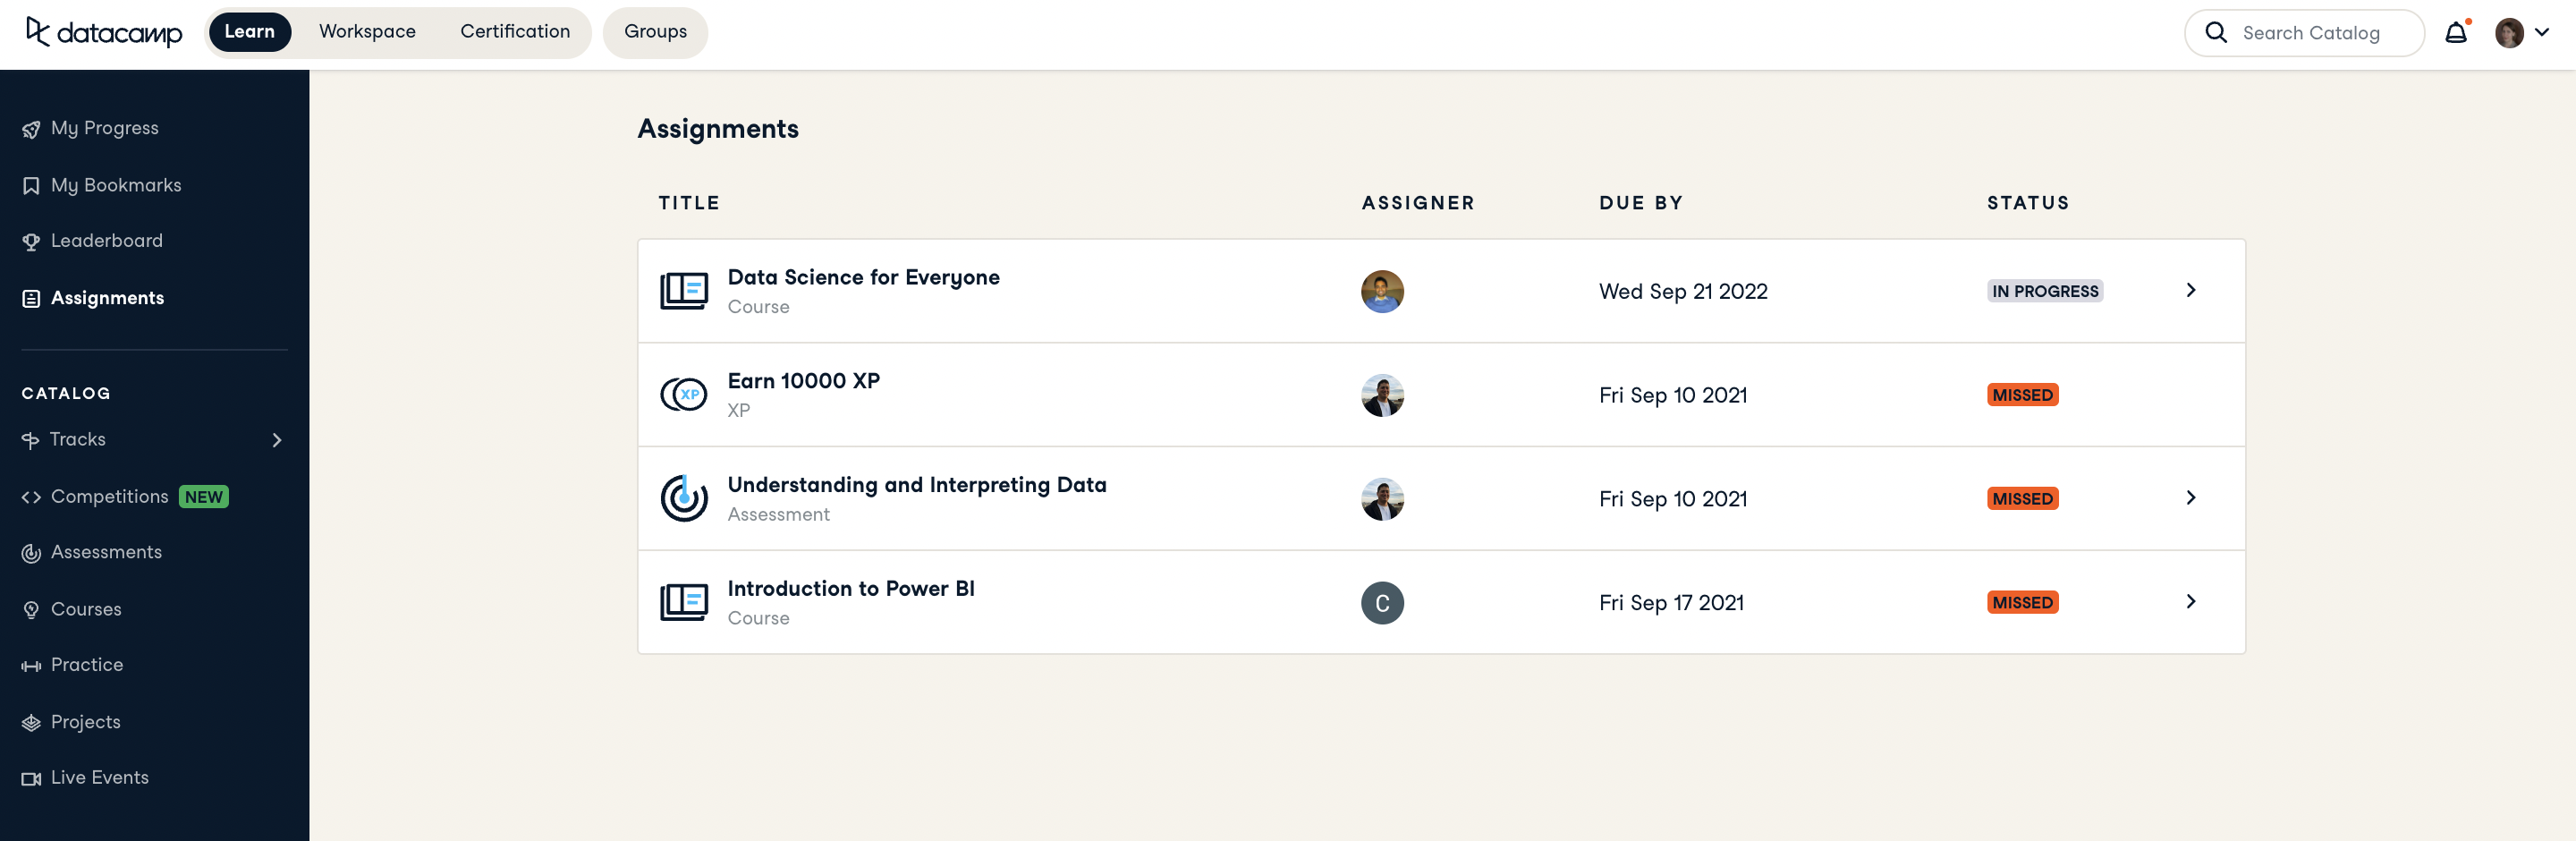Click the 'C' assigner avatar
This screenshot has width=2576, height=841.
(x=1382, y=603)
